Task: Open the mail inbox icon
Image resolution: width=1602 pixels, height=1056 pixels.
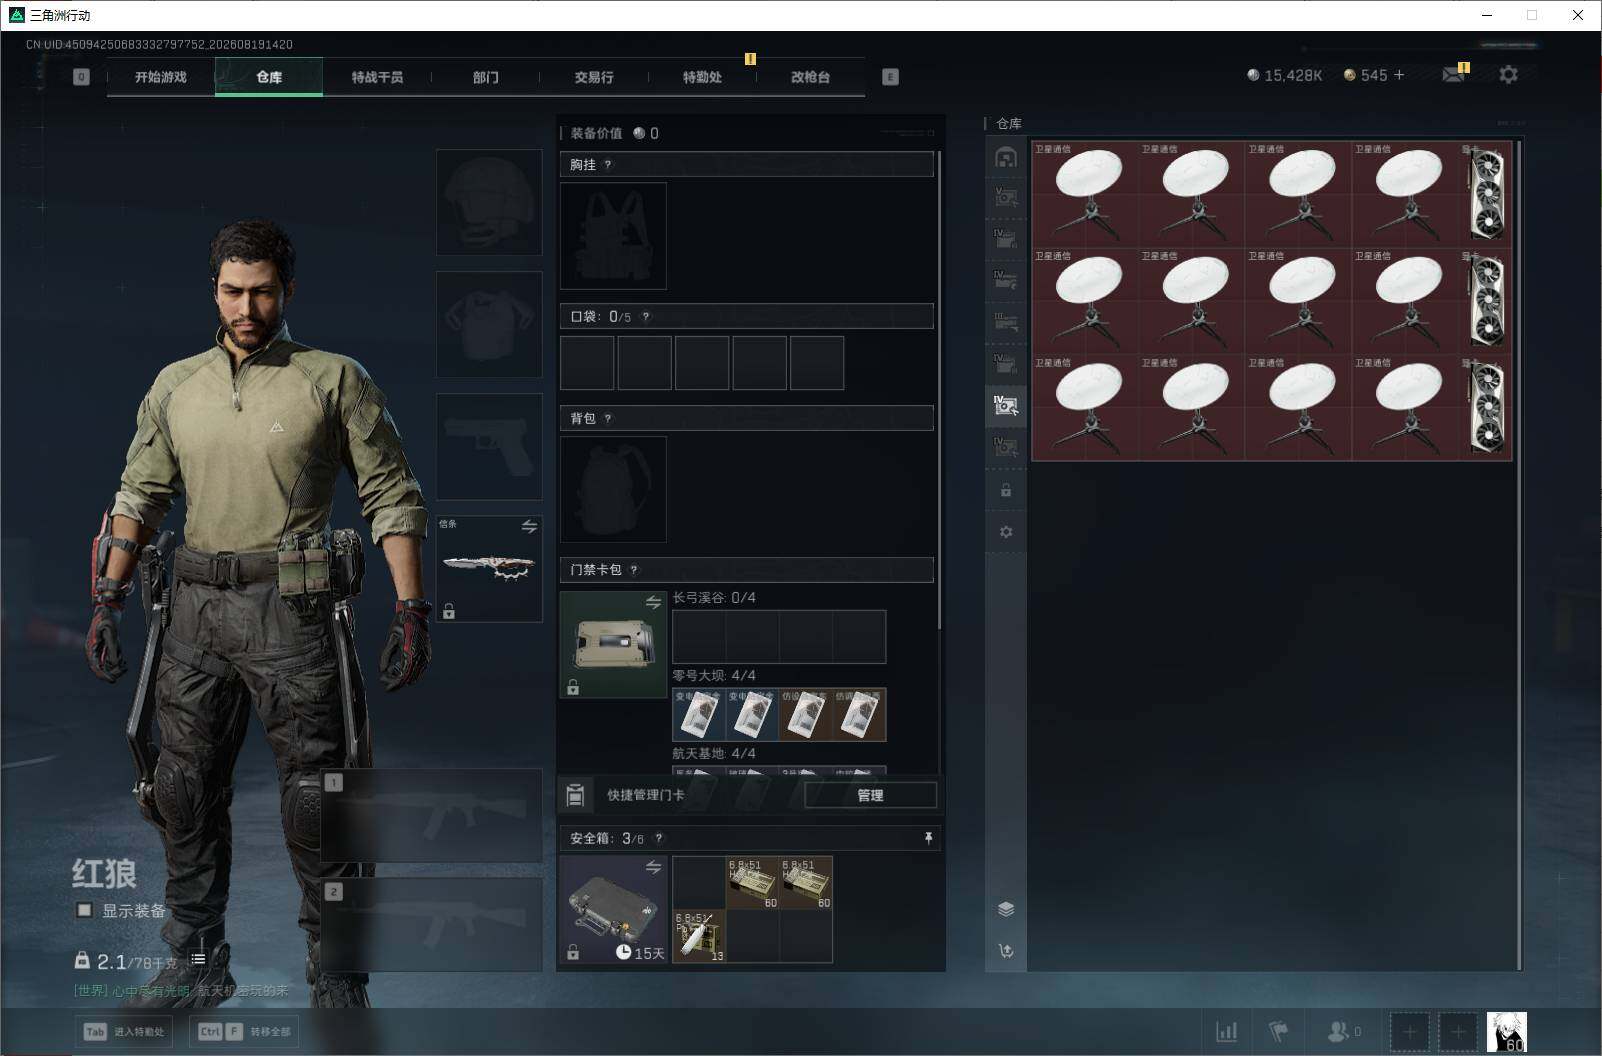Action: [x=1453, y=75]
